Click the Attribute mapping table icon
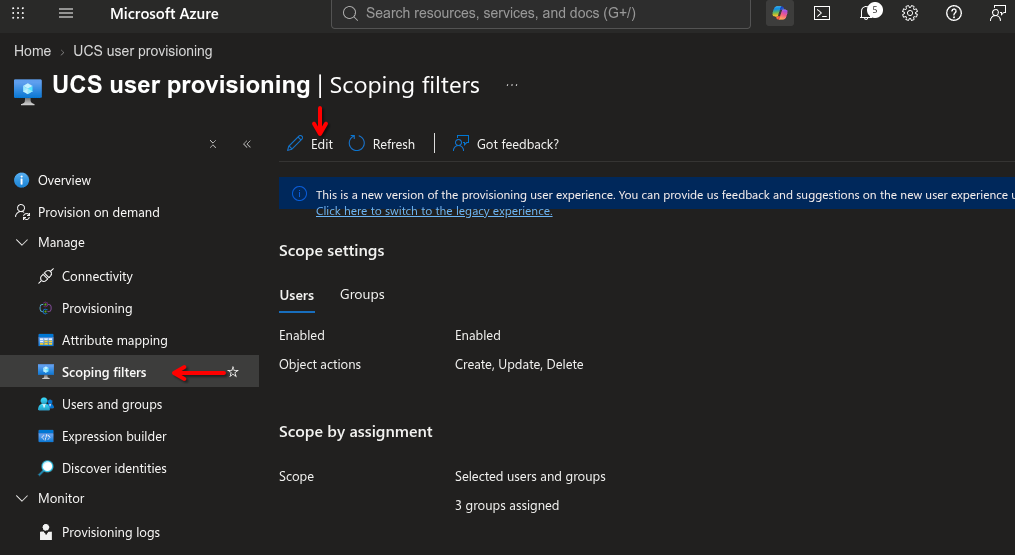The width and height of the screenshot is (1015, 555). click(x=46, y=341)
